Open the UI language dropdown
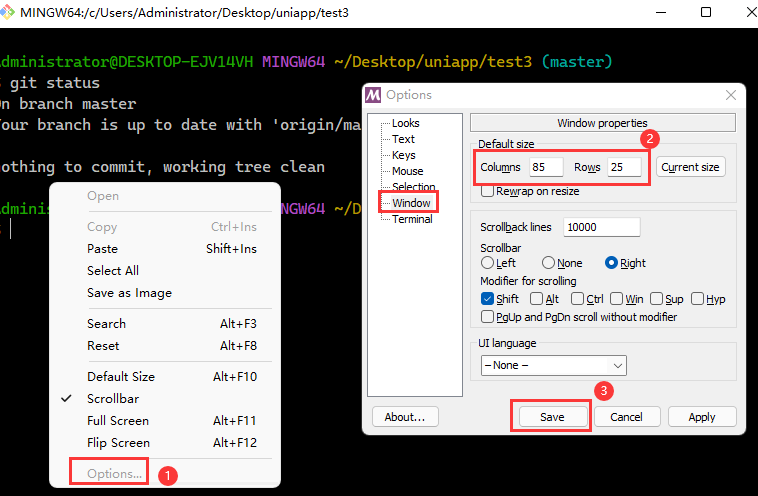This screenshot has height=496, width=758. click(554, 365)
